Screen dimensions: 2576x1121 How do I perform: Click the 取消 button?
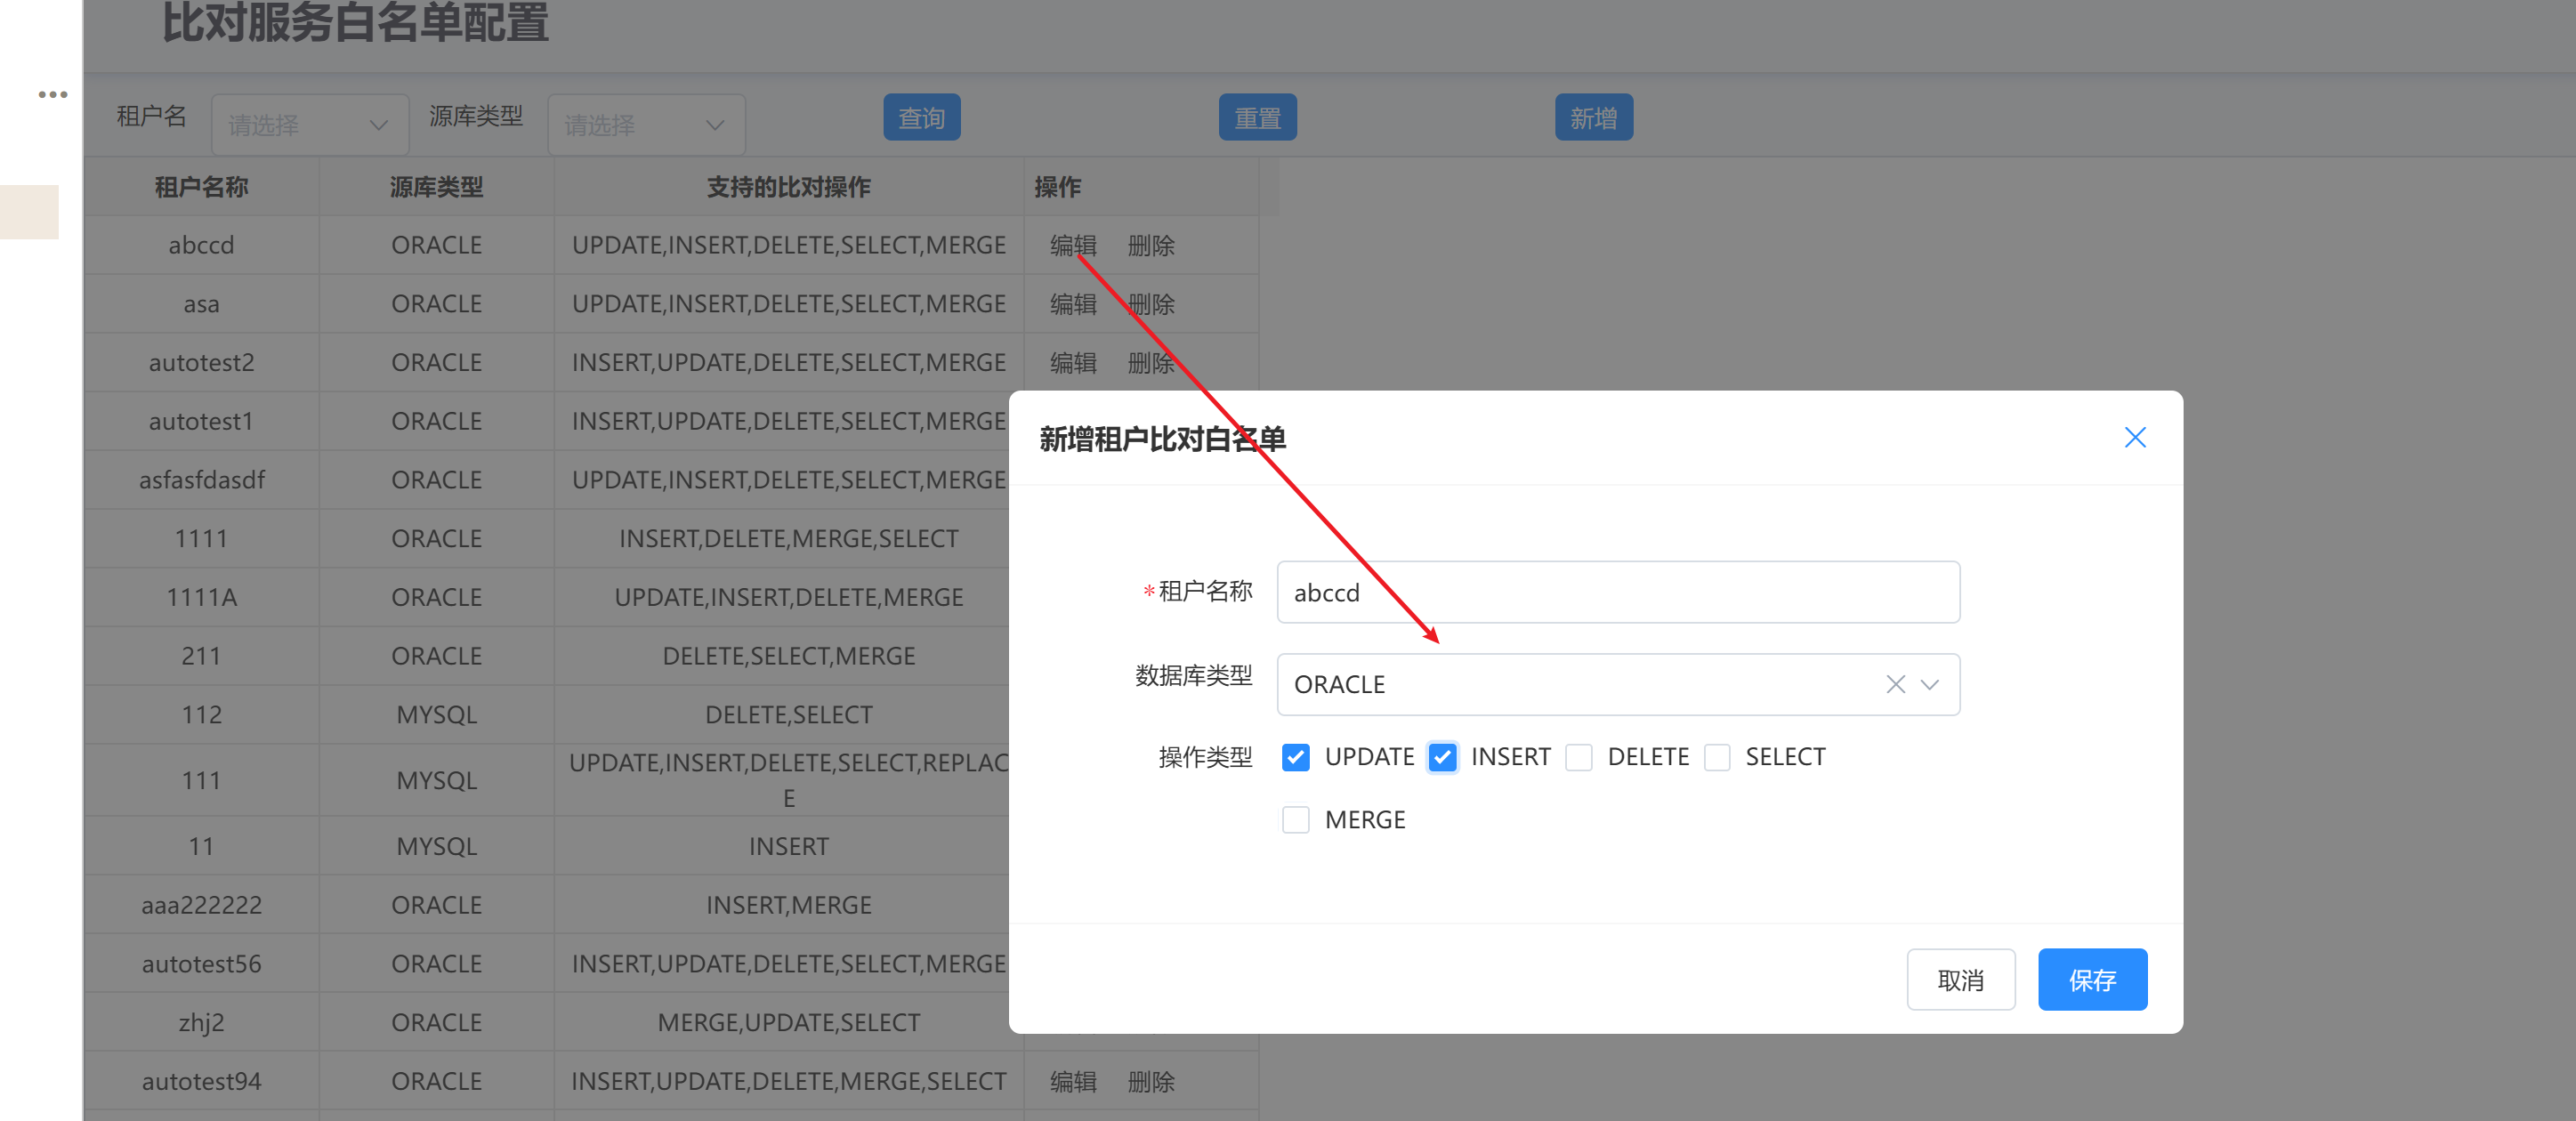point(1959,979)
